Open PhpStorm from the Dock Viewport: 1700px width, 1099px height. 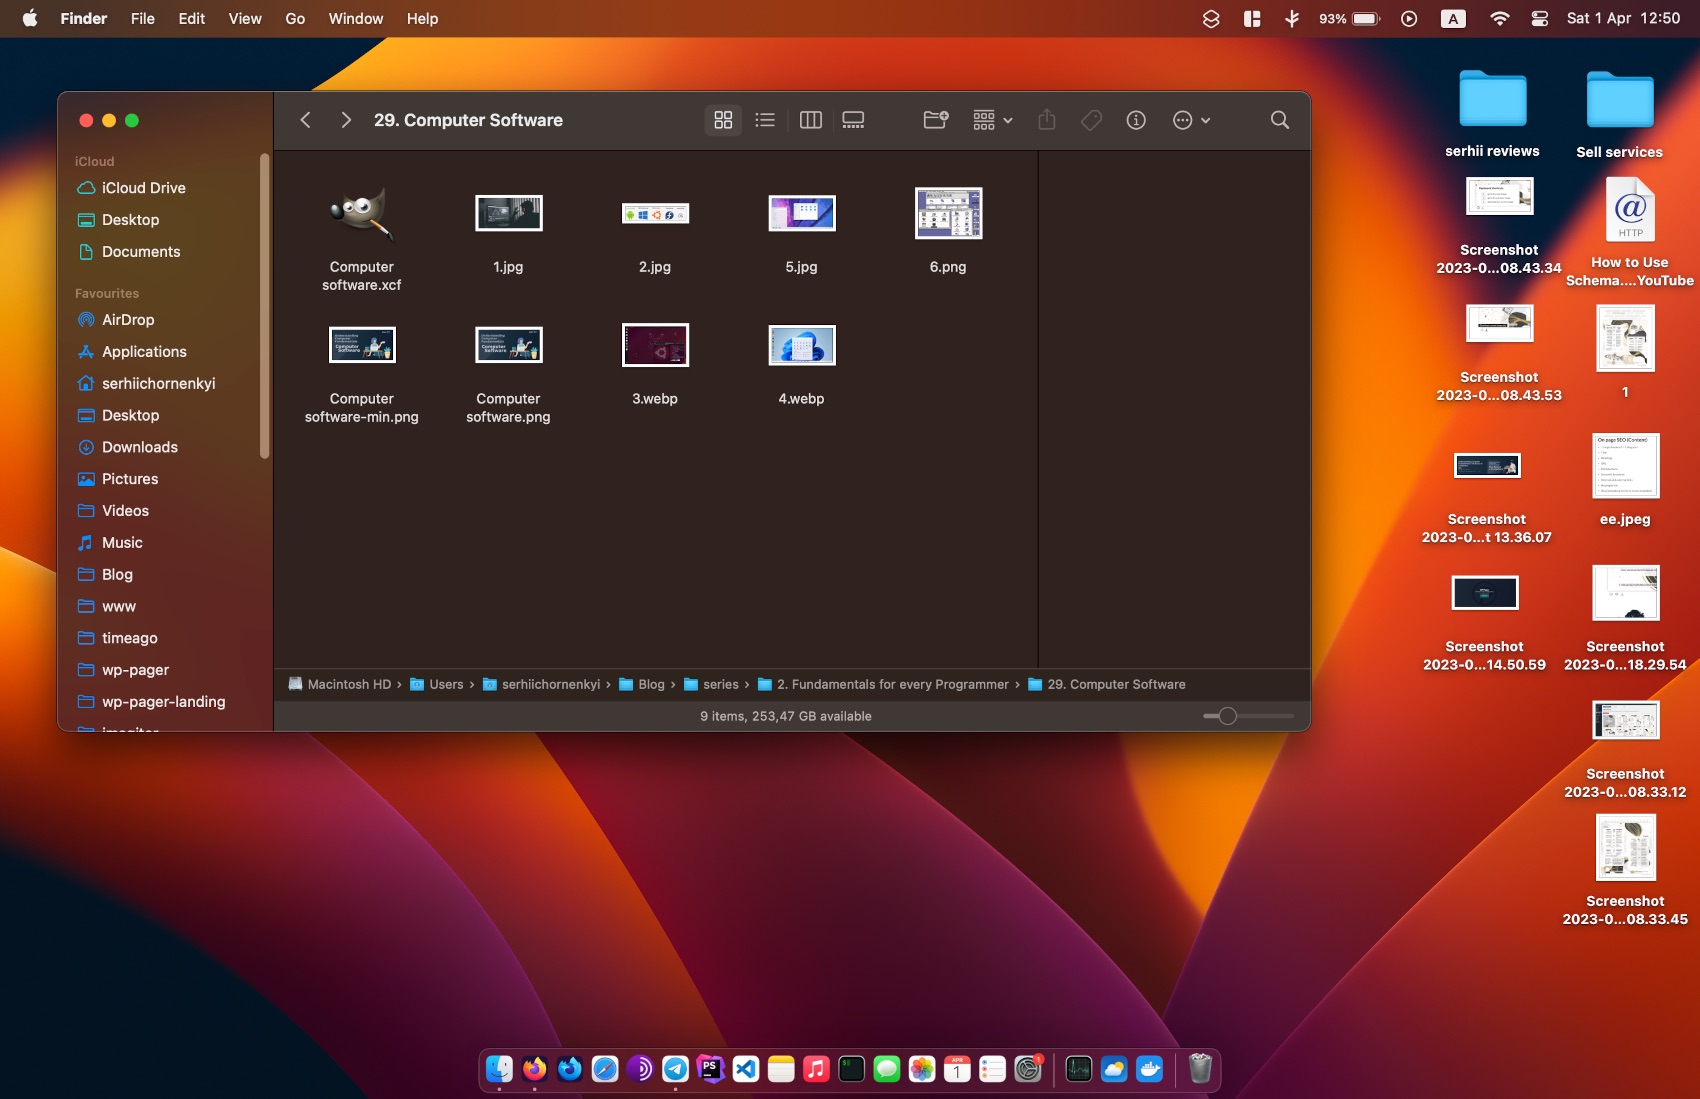[x=710, y=1069]
